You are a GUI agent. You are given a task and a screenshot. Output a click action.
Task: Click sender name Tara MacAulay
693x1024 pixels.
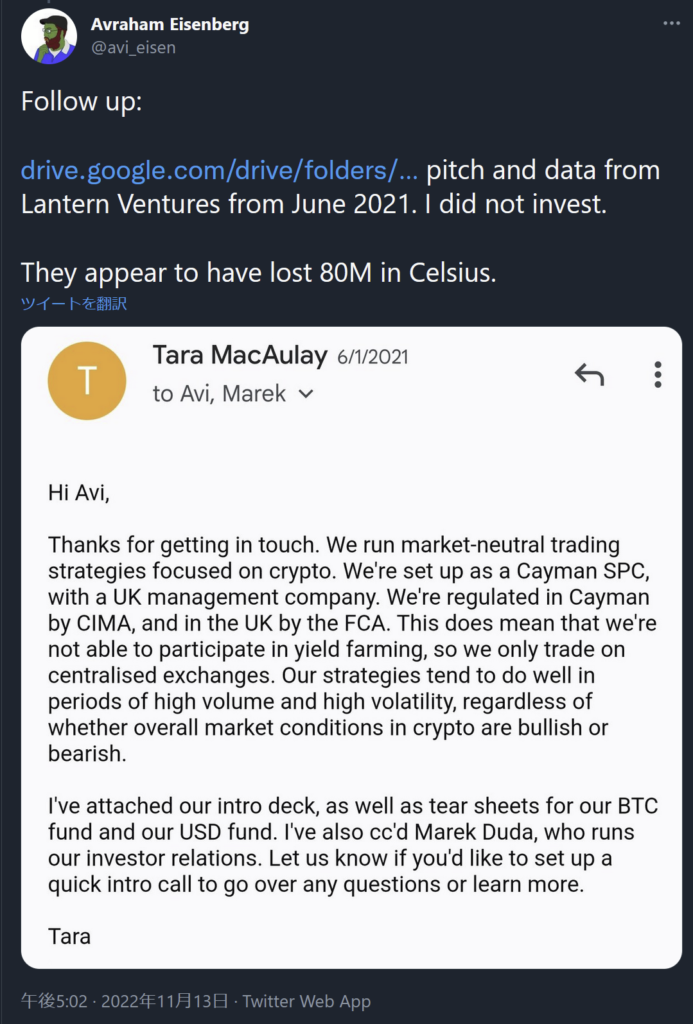click(x=239, y=355)
